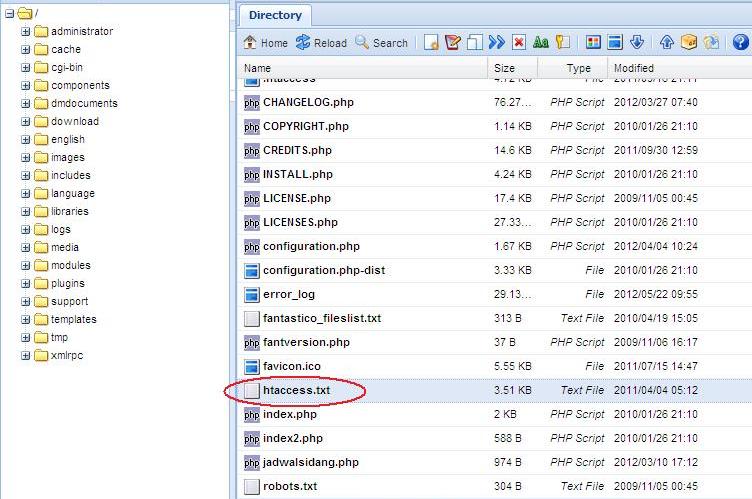Click the upload arrow icon
Image resolution: width=752 pixels, height=499 pixels.
coord(666,43)
